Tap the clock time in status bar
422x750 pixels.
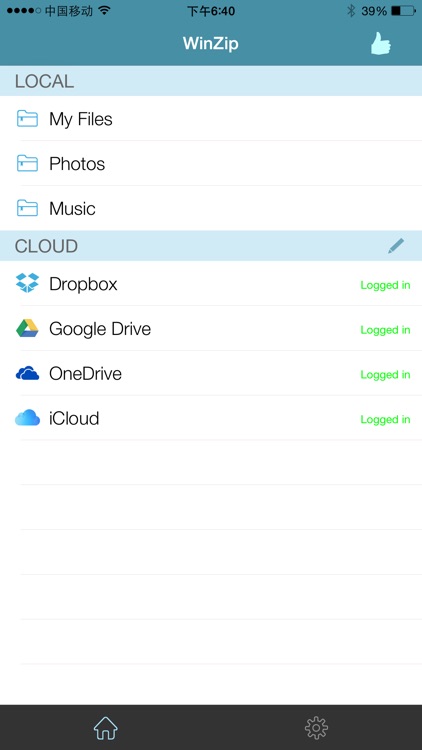(x=211, y=11)
